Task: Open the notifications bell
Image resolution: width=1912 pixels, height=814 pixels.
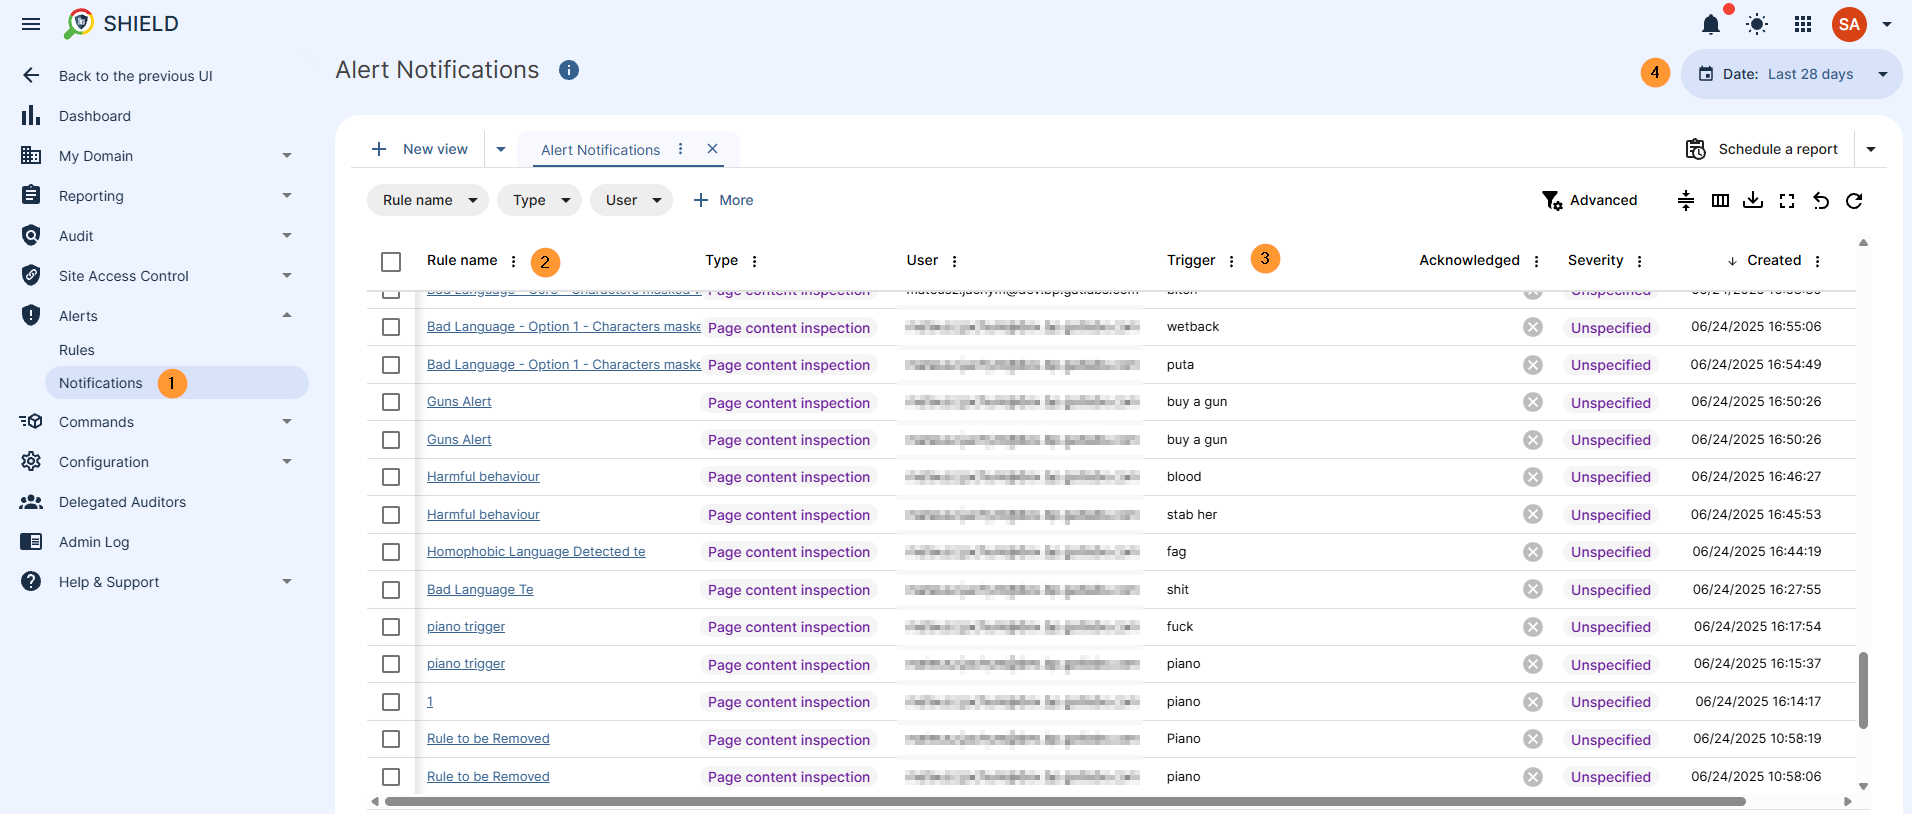Action: [1711, 24]
